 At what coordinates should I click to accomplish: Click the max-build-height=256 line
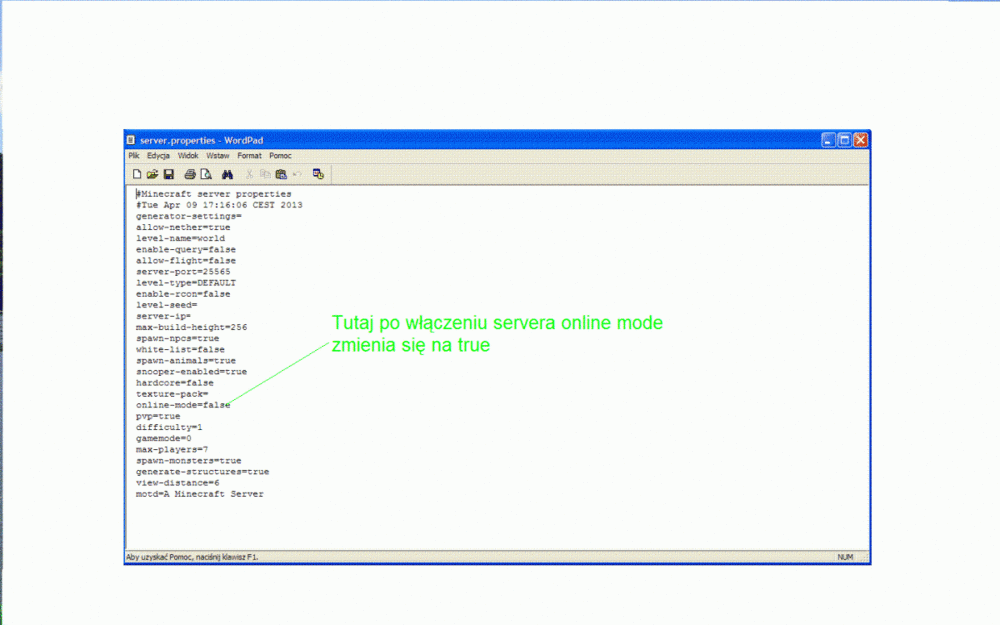tap(191, 327)
